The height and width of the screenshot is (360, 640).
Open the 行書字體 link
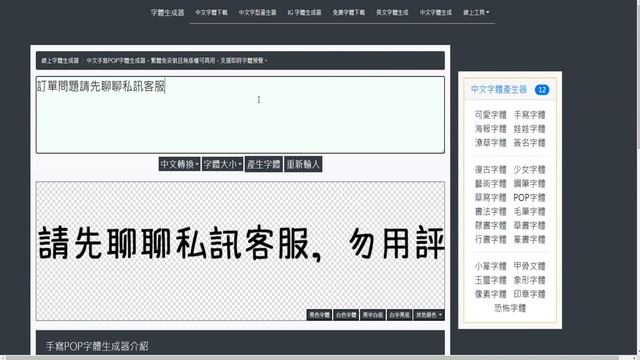pos(490,239)
